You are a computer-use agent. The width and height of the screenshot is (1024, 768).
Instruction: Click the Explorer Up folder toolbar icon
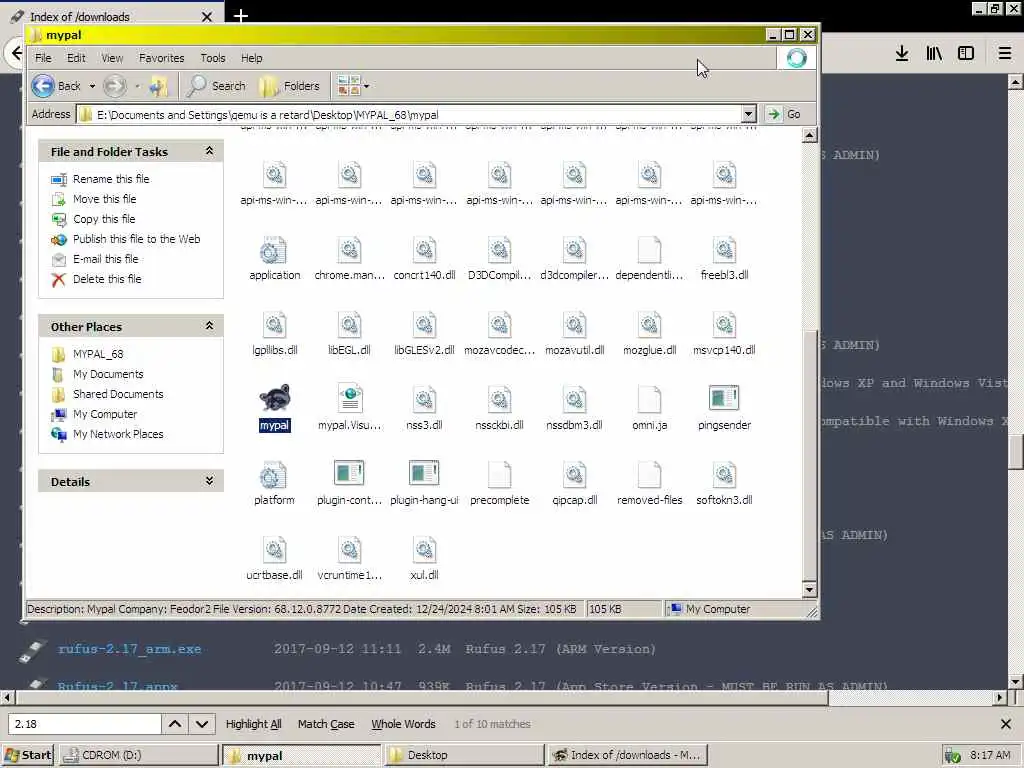(159, 86)
